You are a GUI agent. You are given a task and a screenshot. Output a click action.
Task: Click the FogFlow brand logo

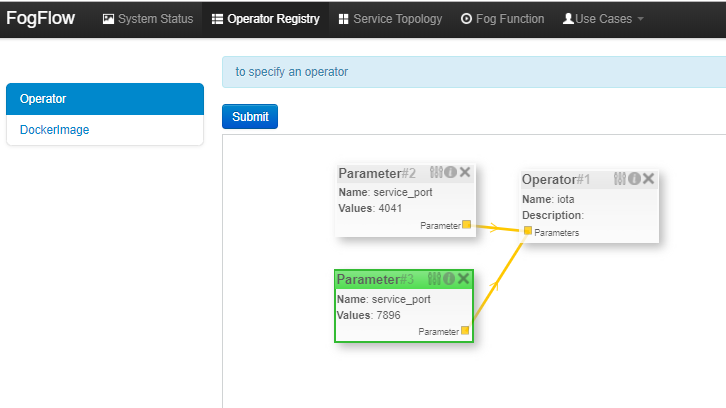(x=43, y=19)
